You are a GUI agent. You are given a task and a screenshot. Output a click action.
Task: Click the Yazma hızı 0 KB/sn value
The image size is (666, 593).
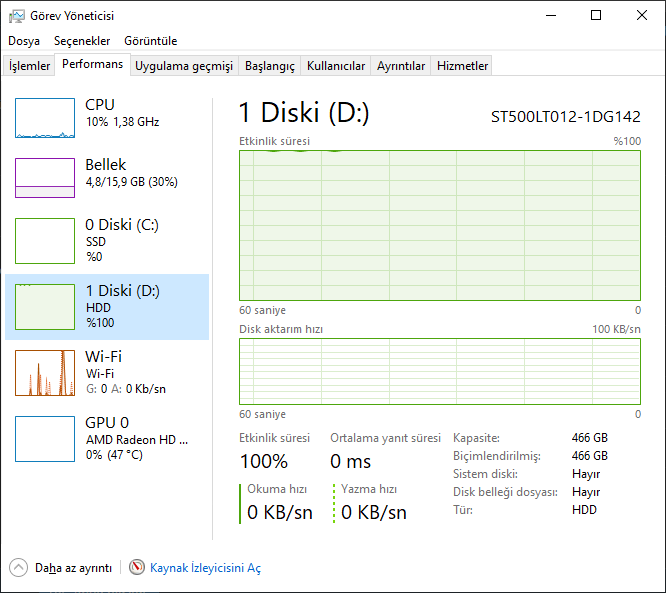[x=373, y=512]
